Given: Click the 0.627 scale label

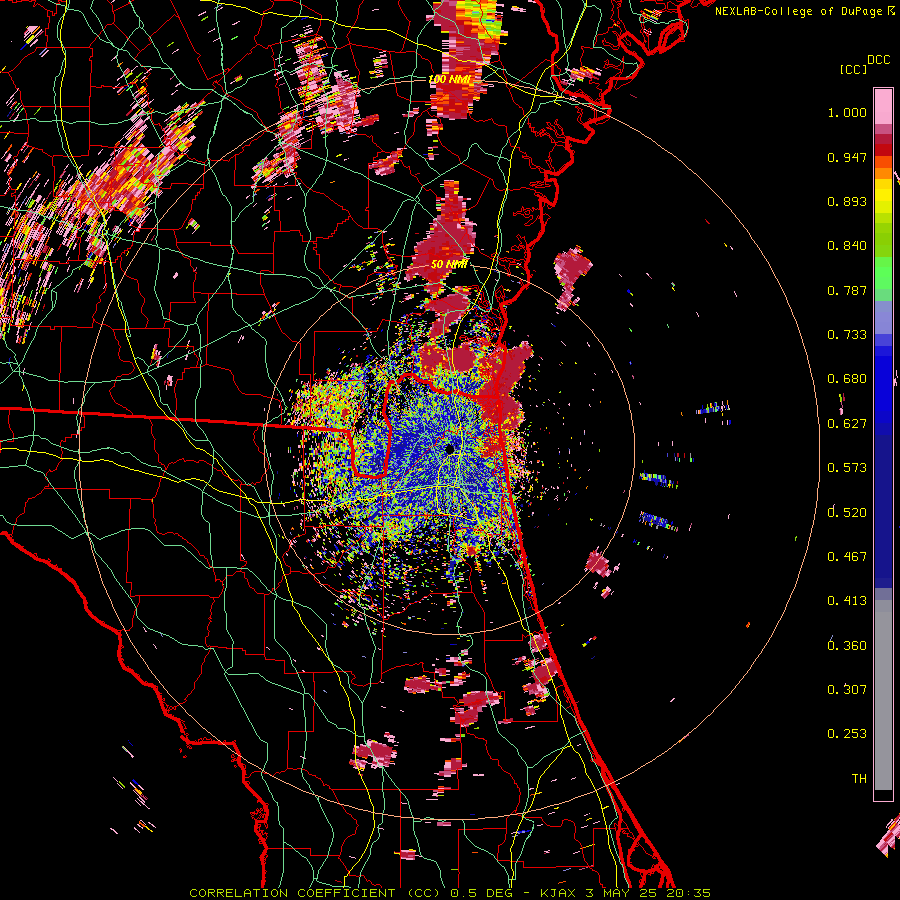Looking at the screenshot, I should point(847,424).
